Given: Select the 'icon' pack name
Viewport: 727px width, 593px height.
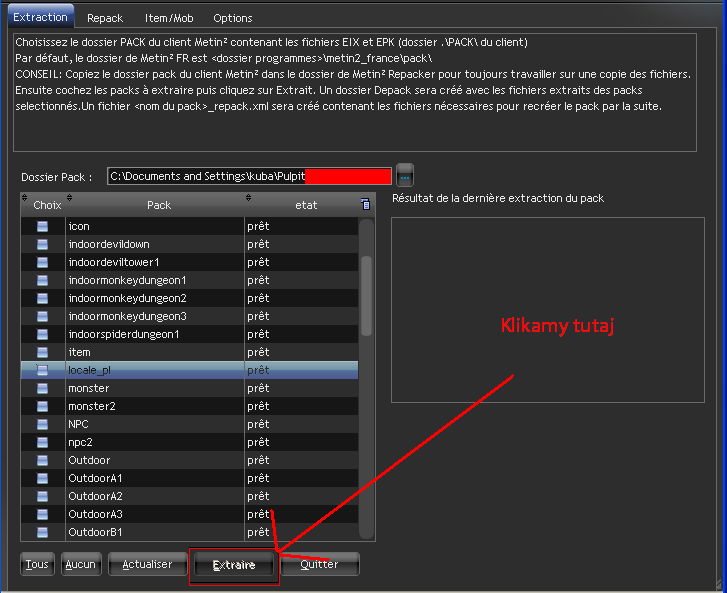Looking at the screenshot, I should point(79,226).
